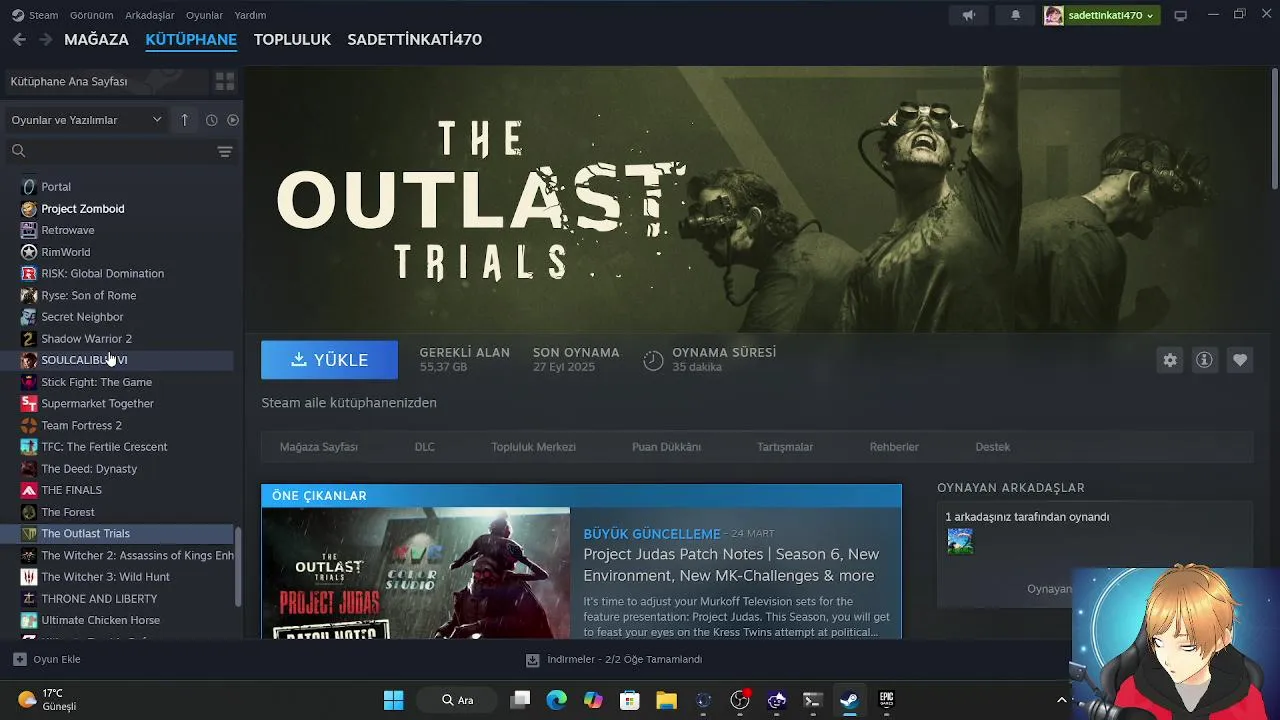The width and height of the screenshot is (1280, 720).
Task: Select Stick Fight: The Game
Action: 97,382
